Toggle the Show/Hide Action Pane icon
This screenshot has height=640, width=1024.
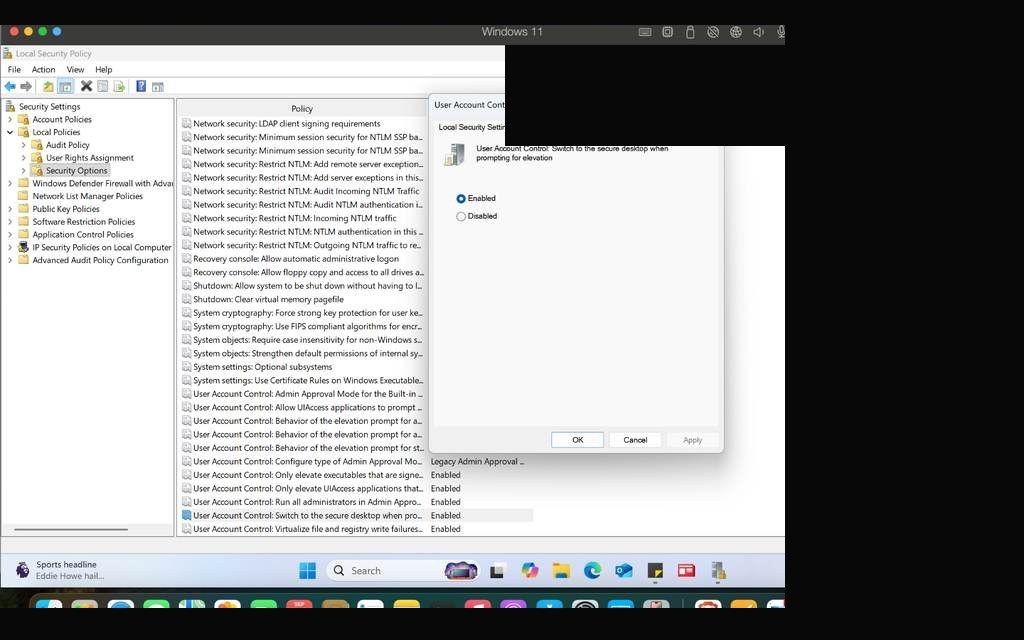point(157,86)
